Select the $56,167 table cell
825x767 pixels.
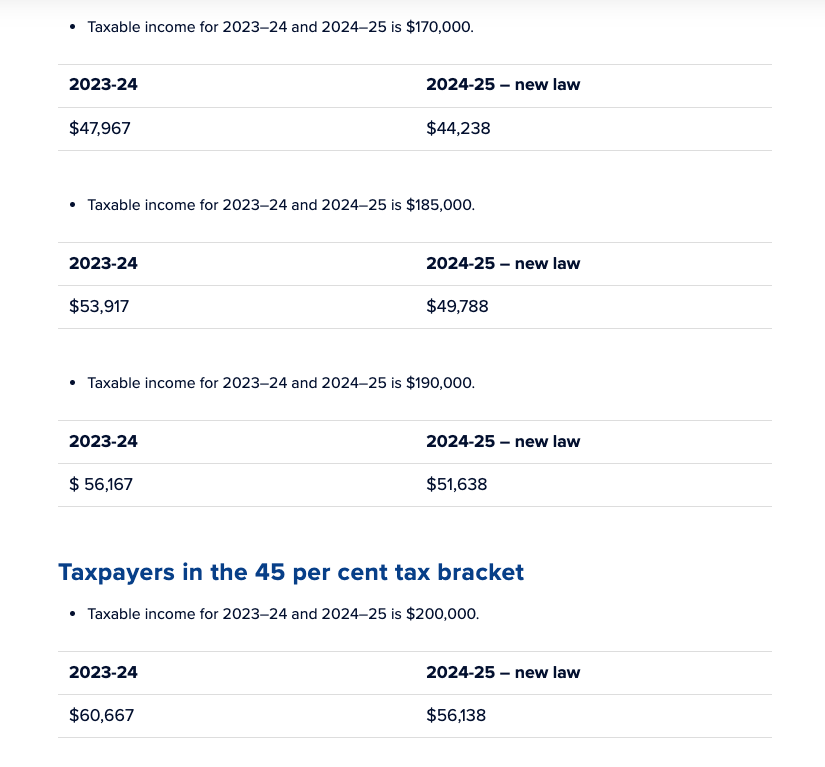101,485
